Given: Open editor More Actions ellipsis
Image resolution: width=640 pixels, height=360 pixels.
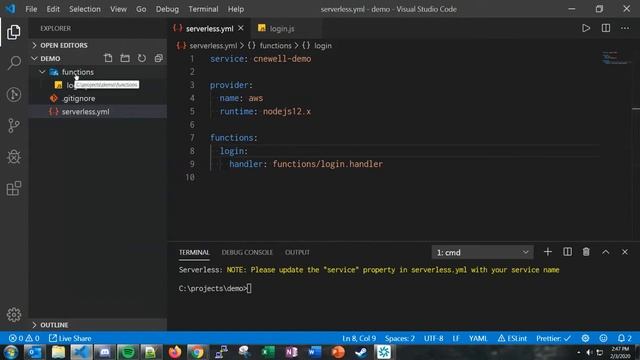Looking at the screenshot, I should click(625, 28).
